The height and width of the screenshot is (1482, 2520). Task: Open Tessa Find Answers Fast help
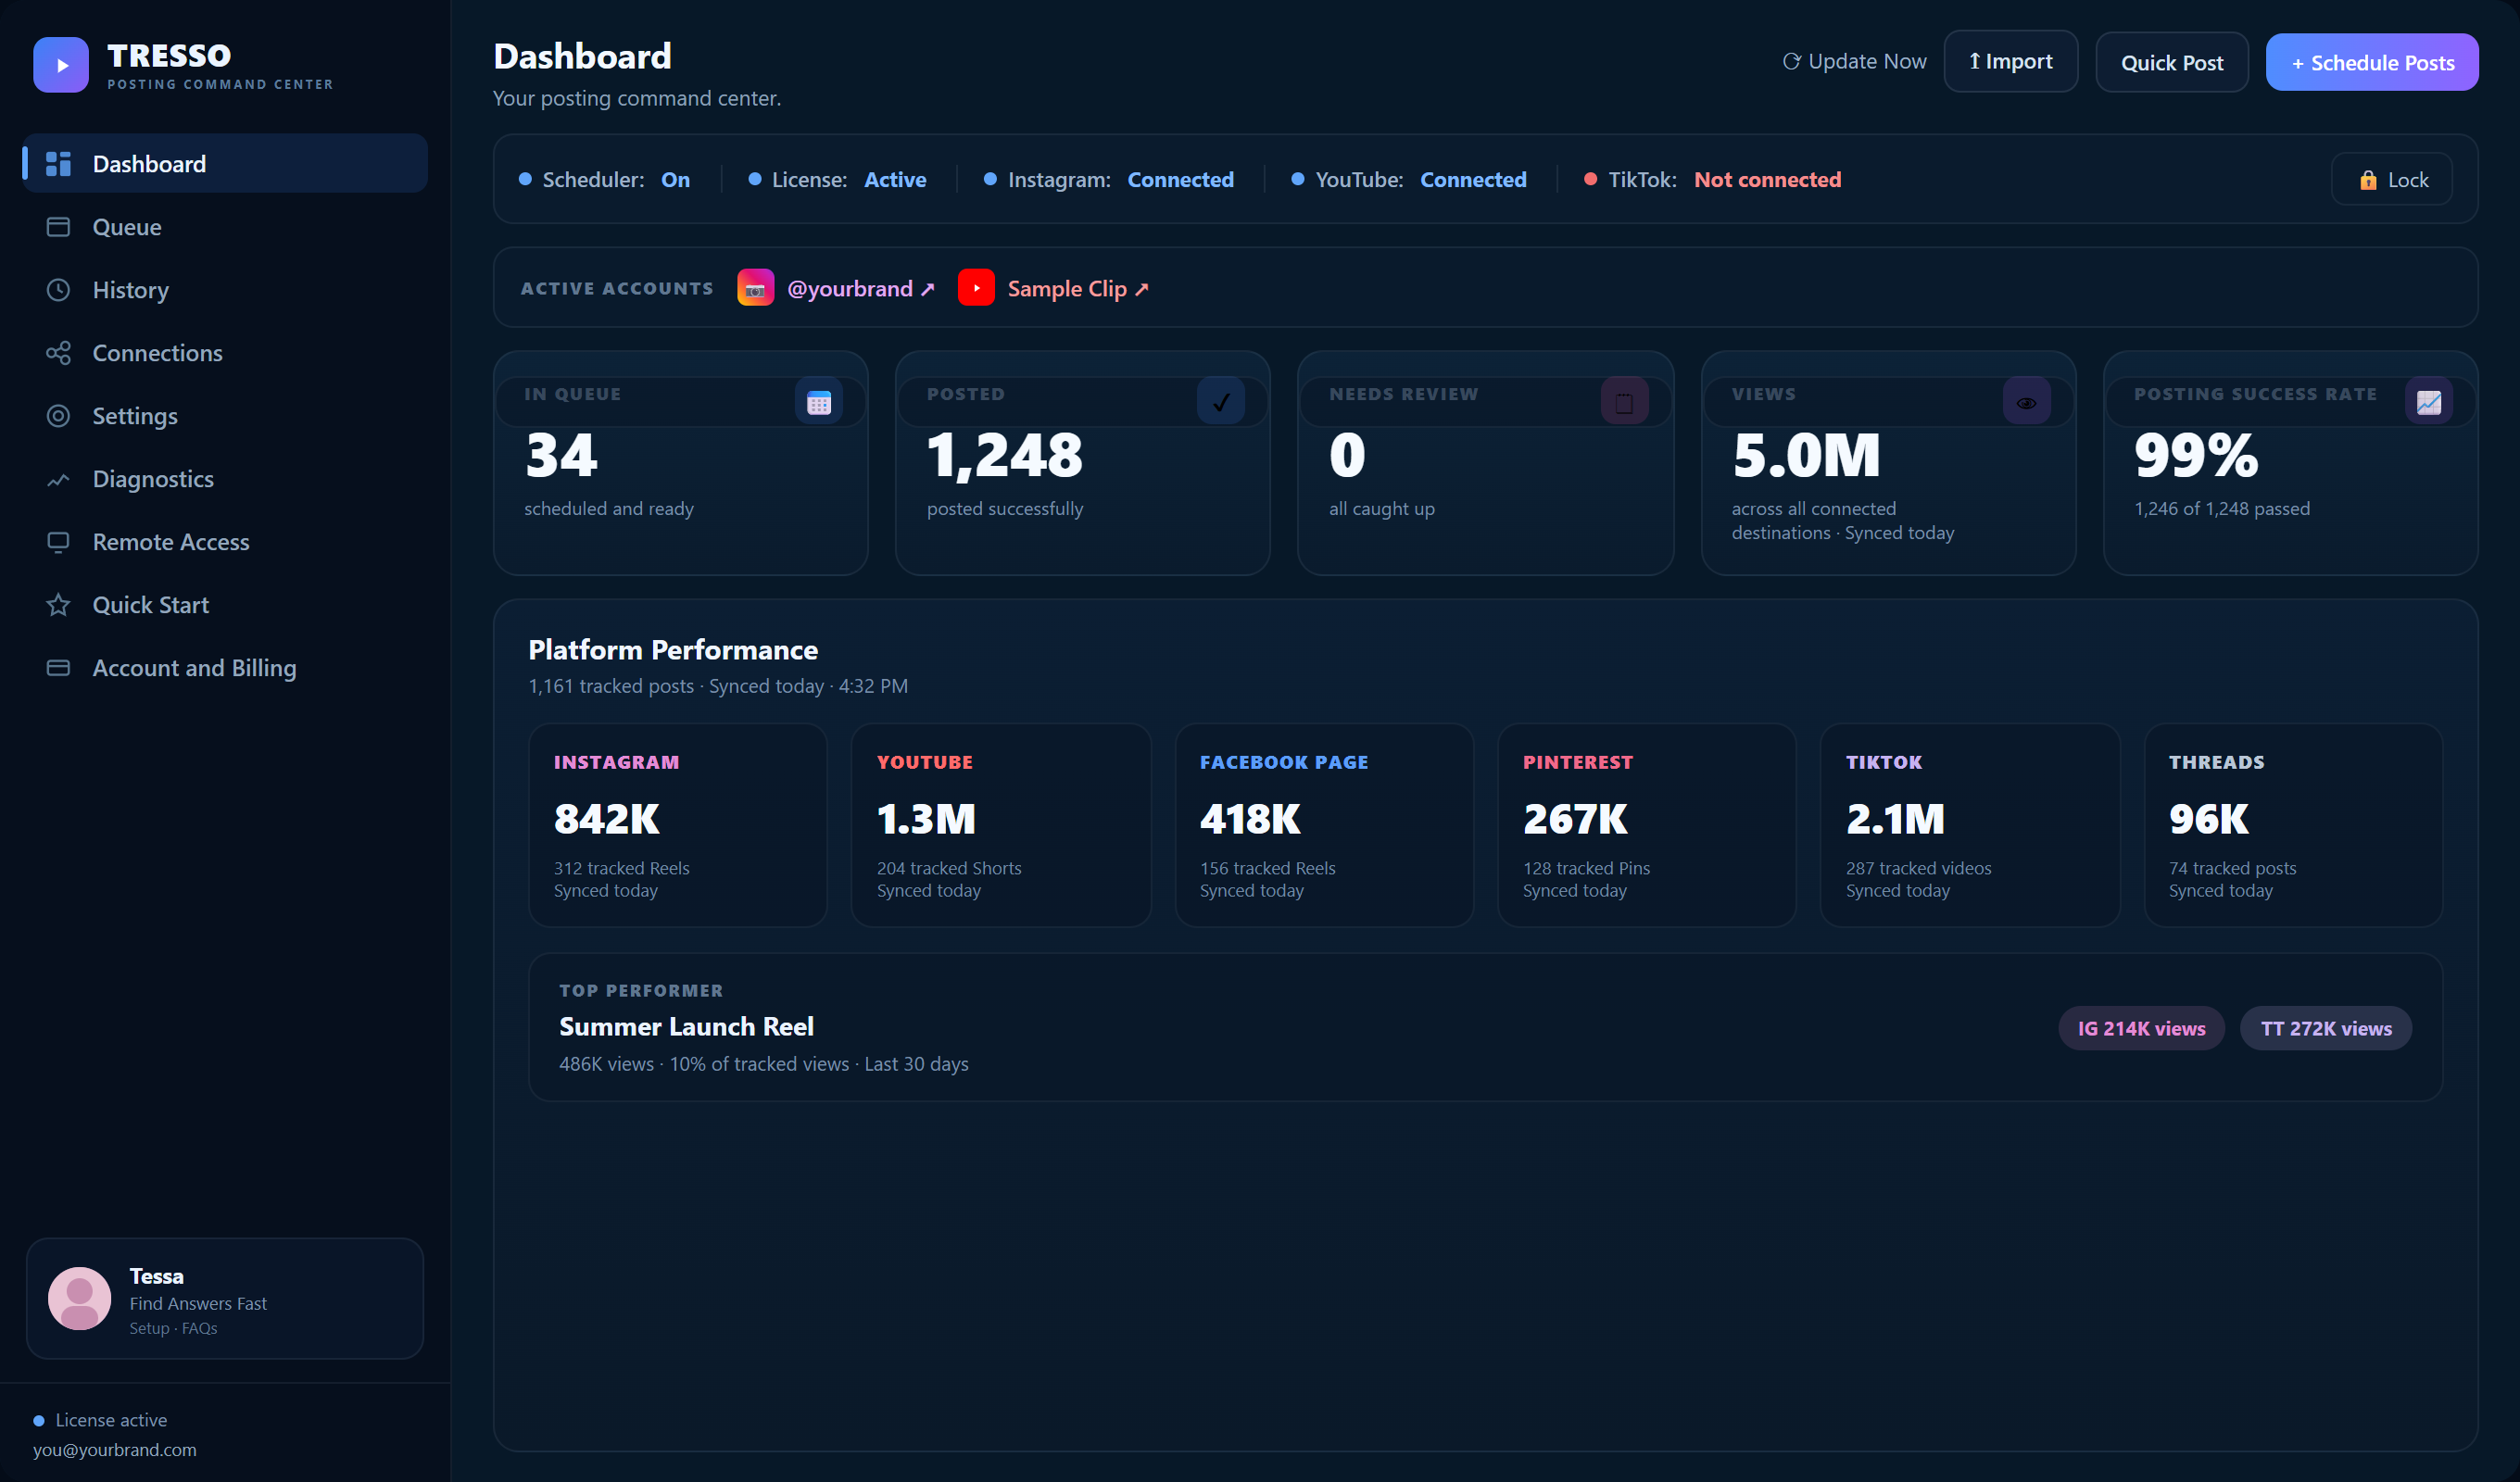click(x=225, y=1299)
